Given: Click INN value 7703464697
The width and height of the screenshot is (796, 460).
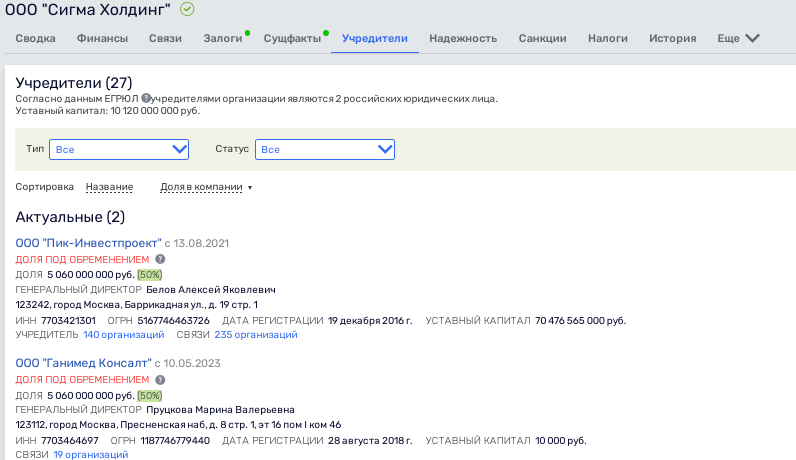Looking at the screenshot, I should point(70,441).
